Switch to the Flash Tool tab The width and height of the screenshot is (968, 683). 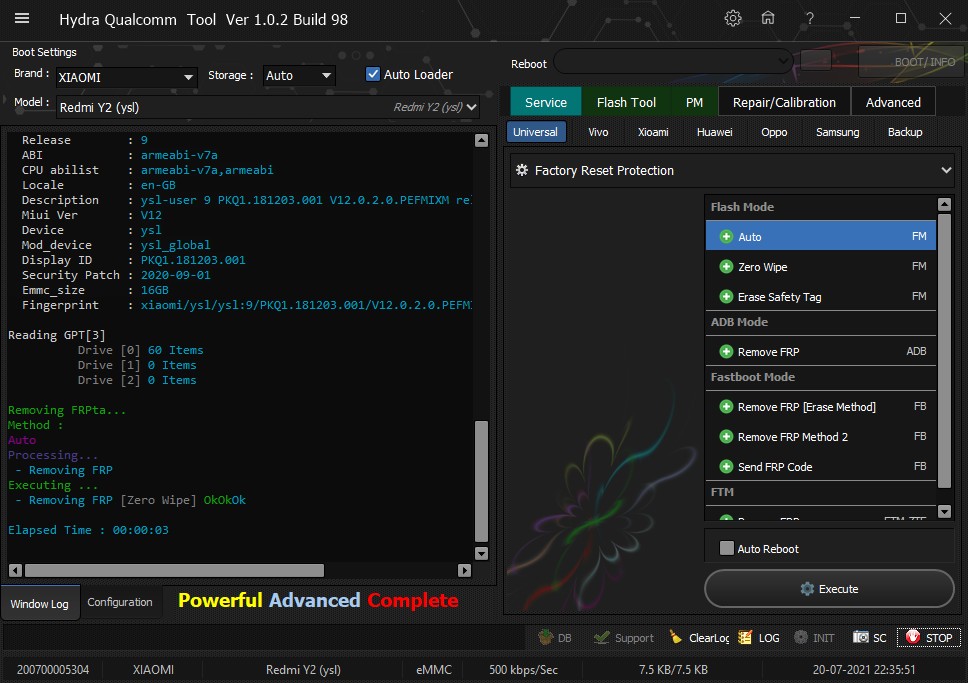(x=626, y=102)
